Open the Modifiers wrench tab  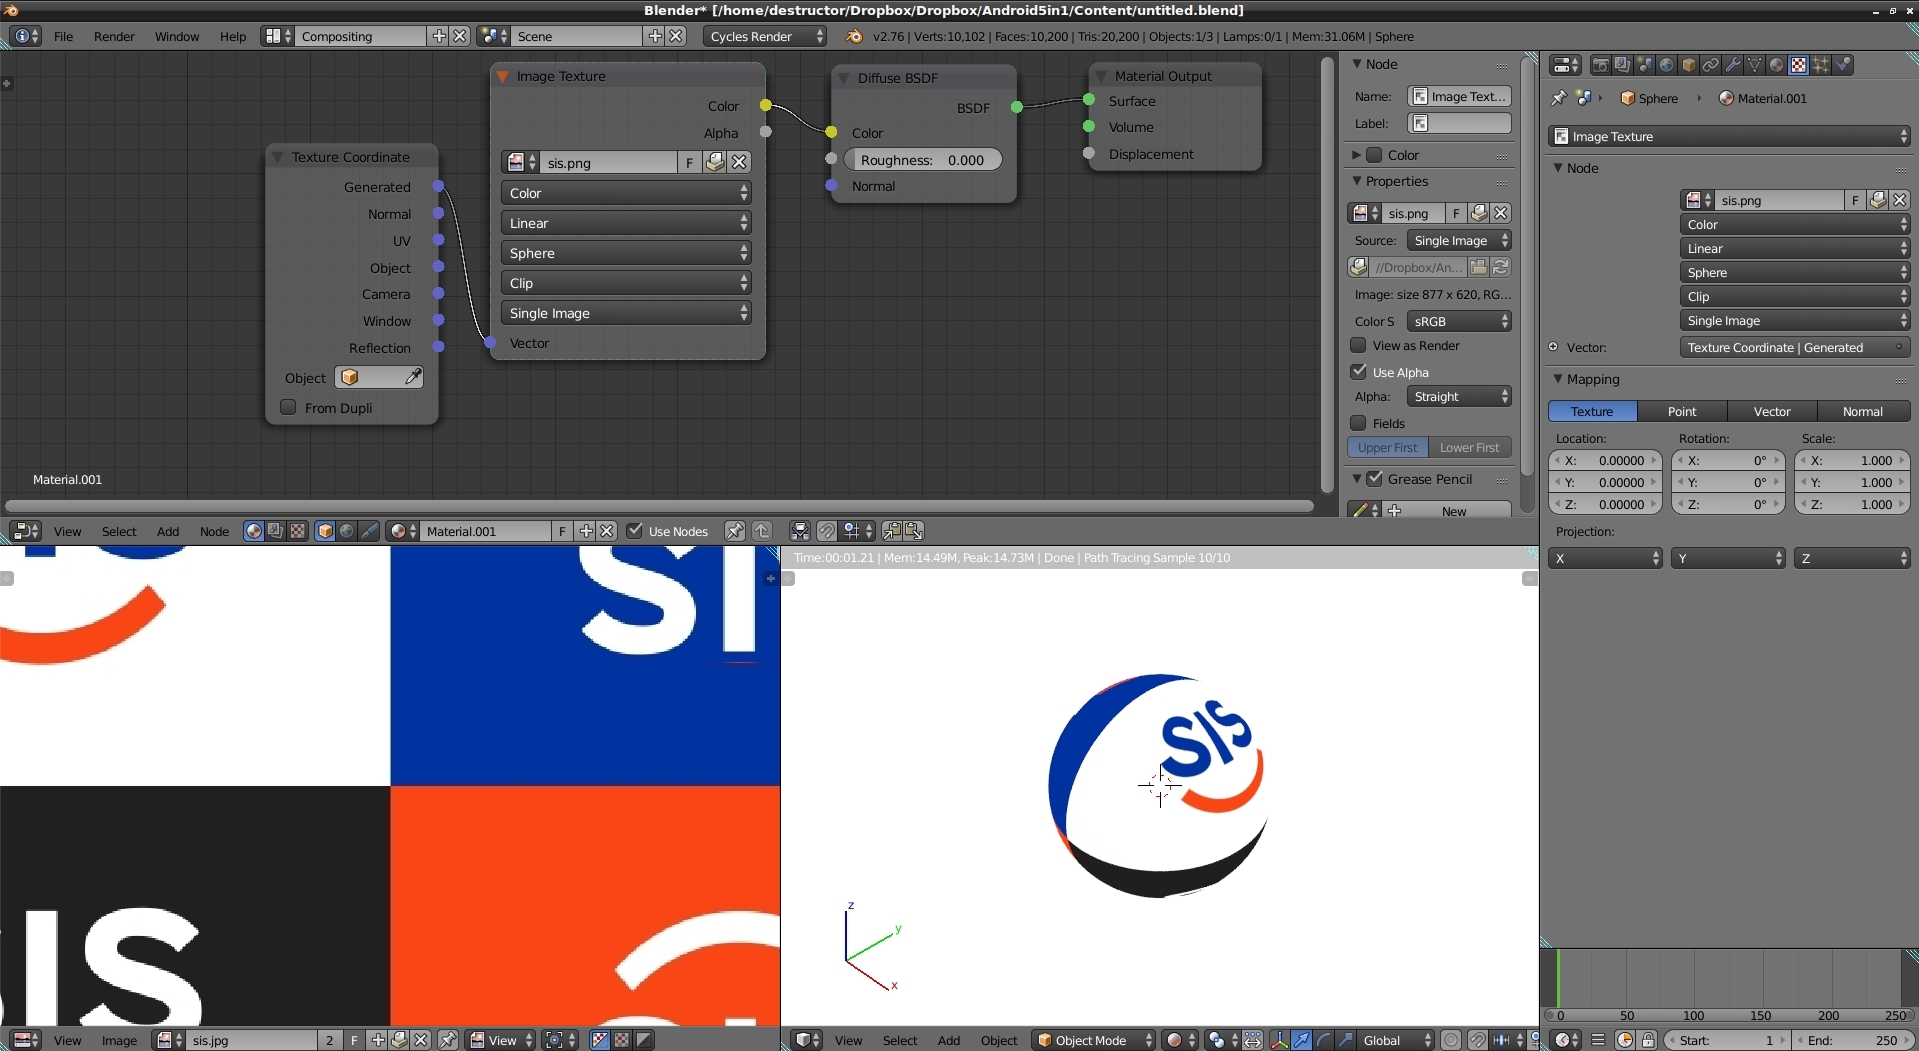click(x=1732, y=65)
